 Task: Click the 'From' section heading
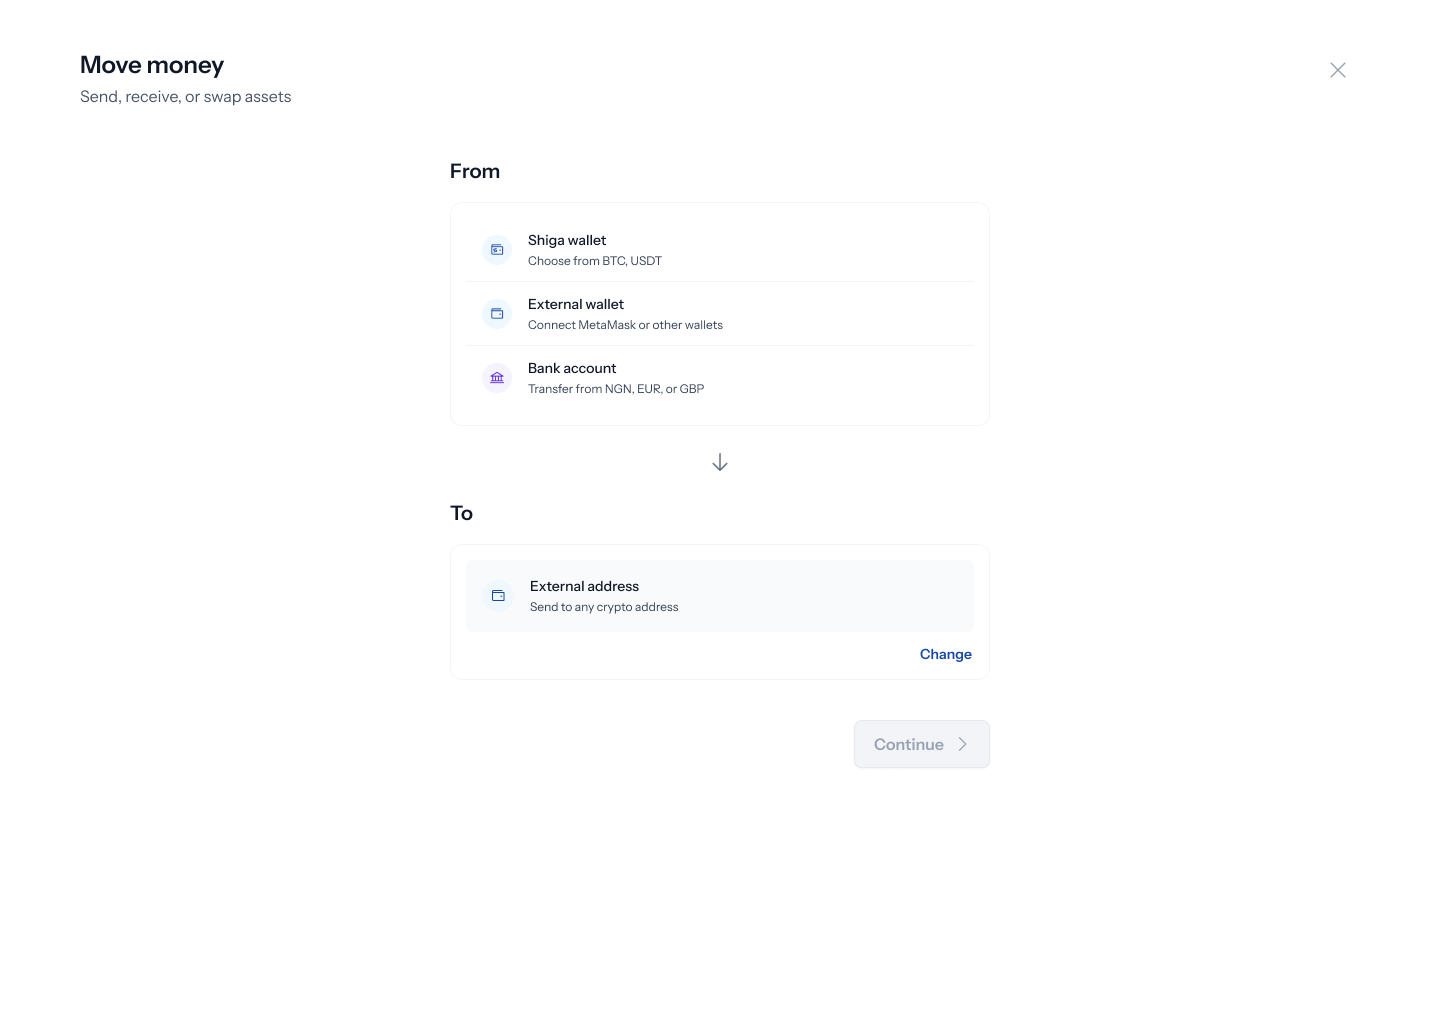pyautogui.click(x=475, y=171)
